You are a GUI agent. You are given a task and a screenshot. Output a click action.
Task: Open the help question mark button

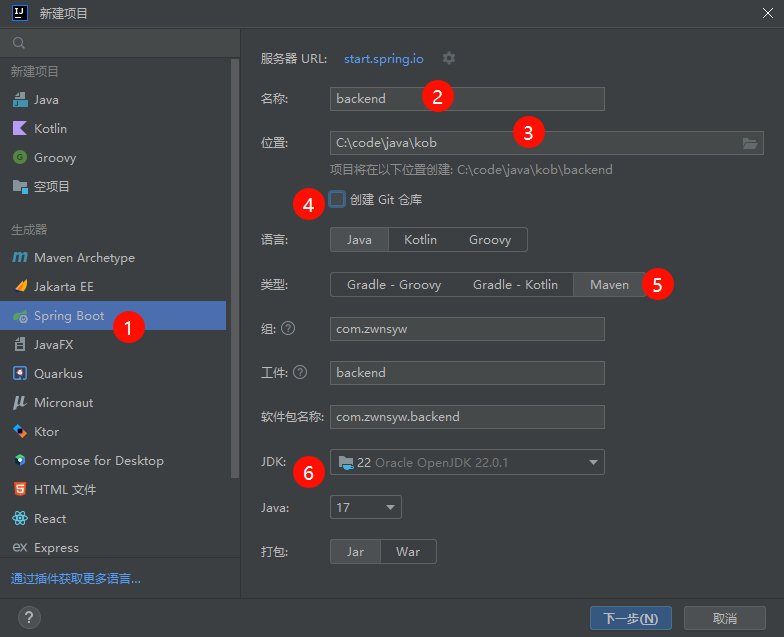tap(29, 618)
